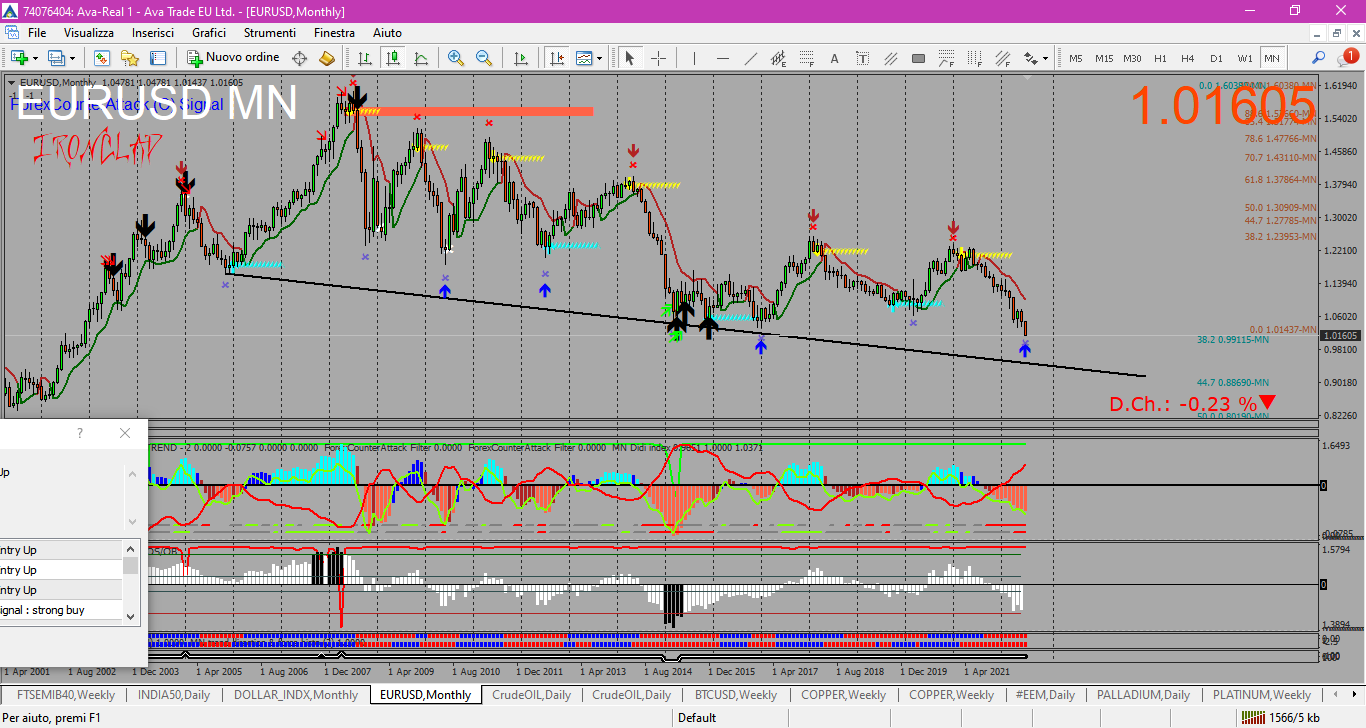This screenshot has width=1366, height=728.
Task: Open the Finestra menu
Action: point(334,33)
